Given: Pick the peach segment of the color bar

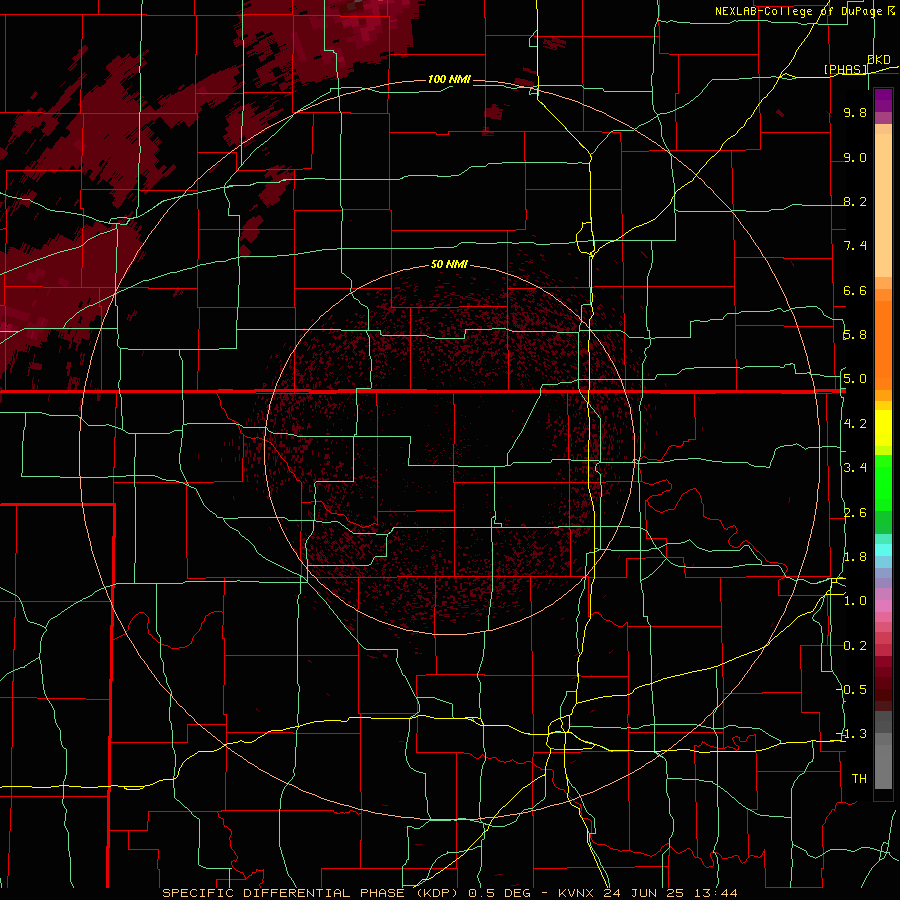Looking at the screenshot, I should [x=883, y=207].
